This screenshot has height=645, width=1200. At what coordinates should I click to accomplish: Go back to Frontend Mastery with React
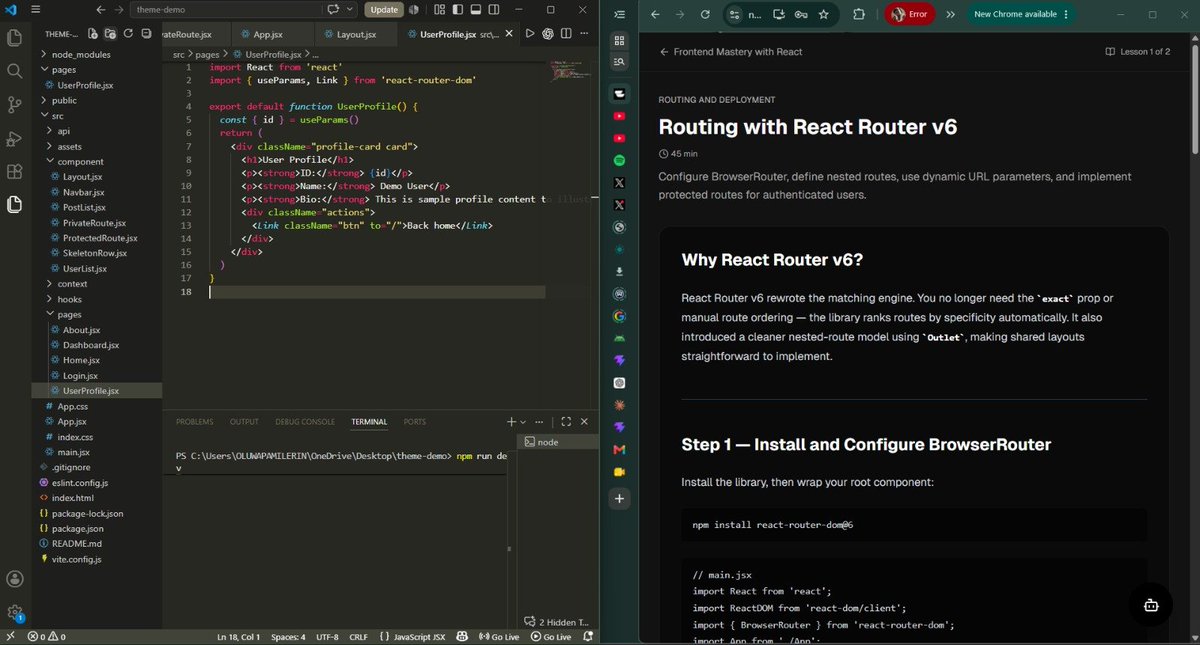coord(731,51)
